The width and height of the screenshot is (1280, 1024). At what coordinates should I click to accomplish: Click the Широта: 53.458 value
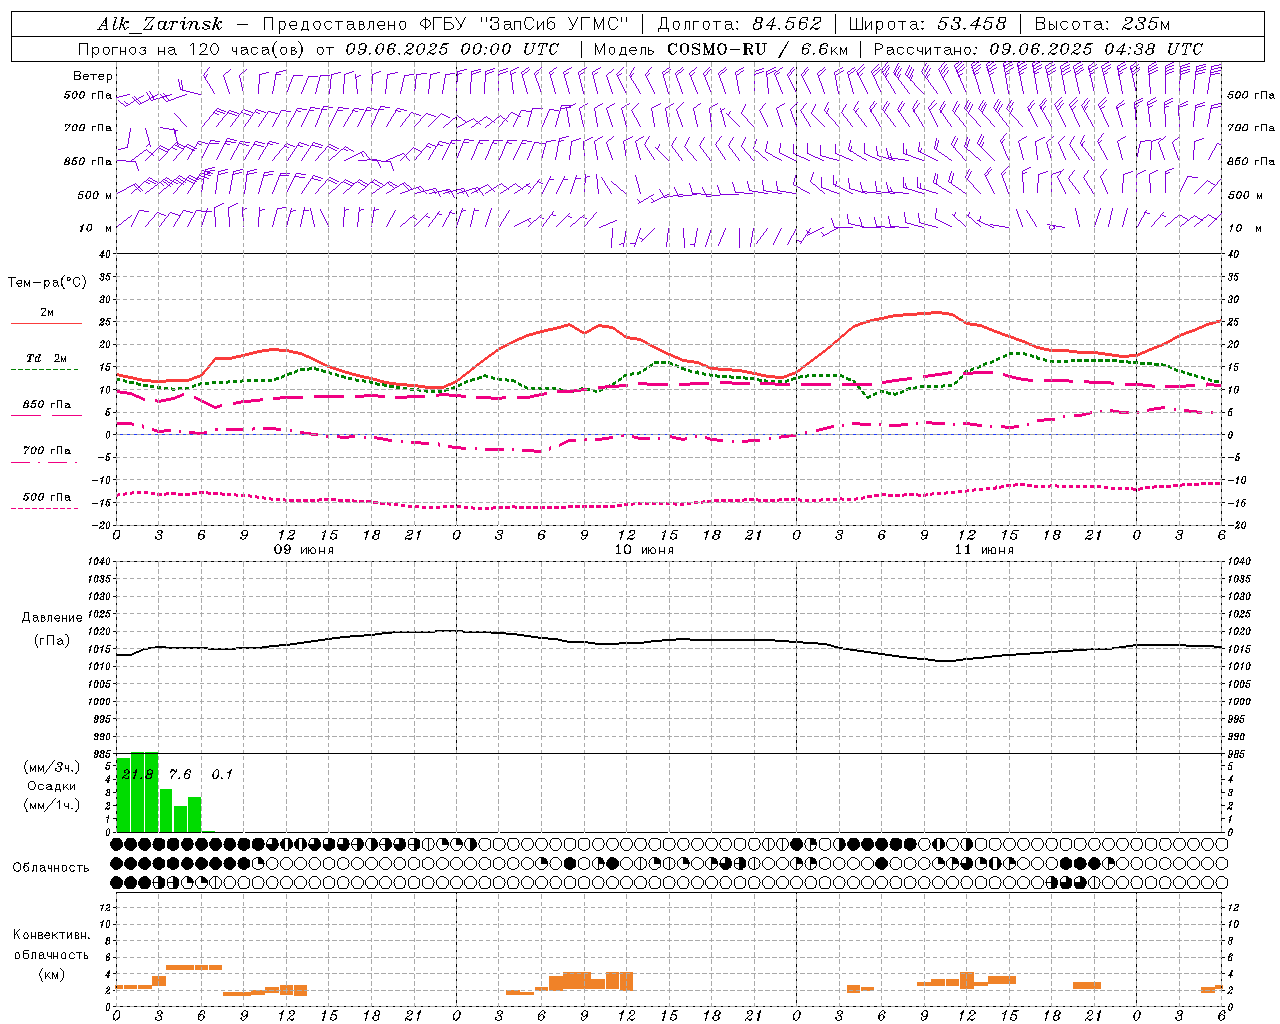coord(927,24)
